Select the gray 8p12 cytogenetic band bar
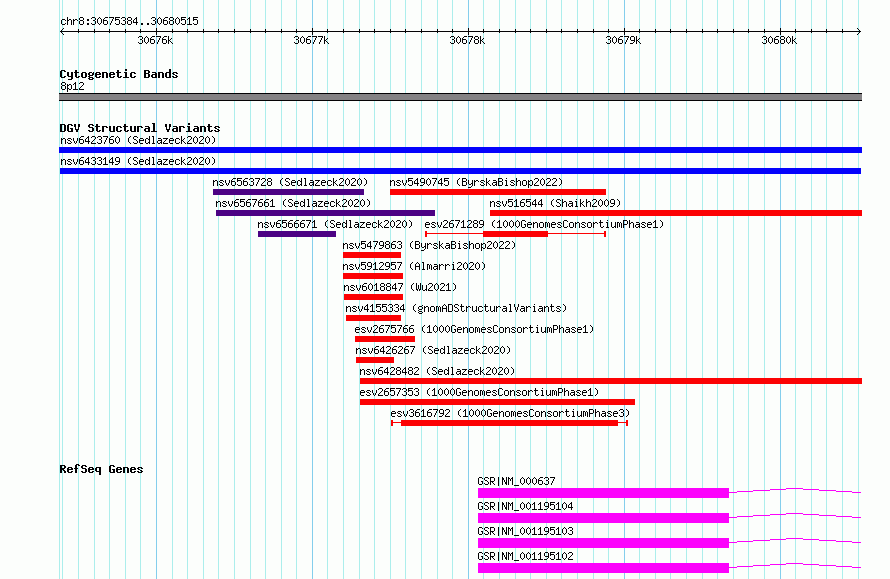Viewport: 890px width, 579px height. 460,97
